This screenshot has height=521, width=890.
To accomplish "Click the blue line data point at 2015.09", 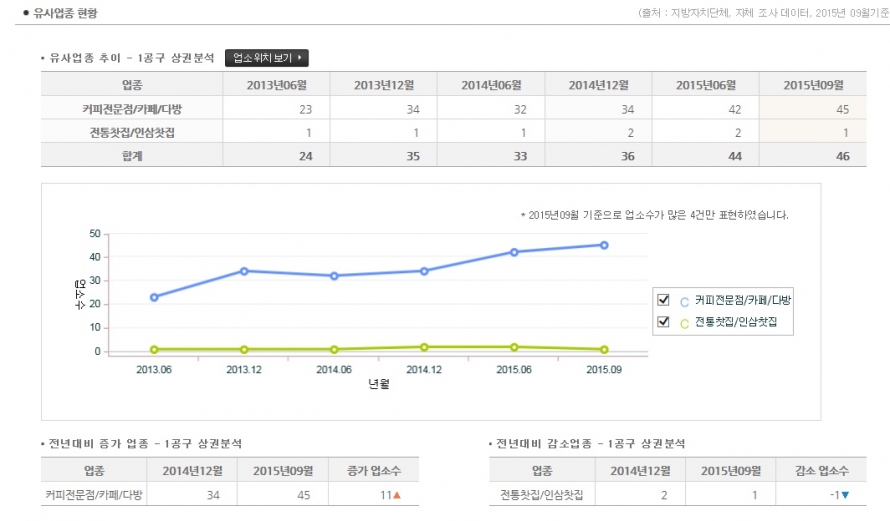I will point(604,245).
